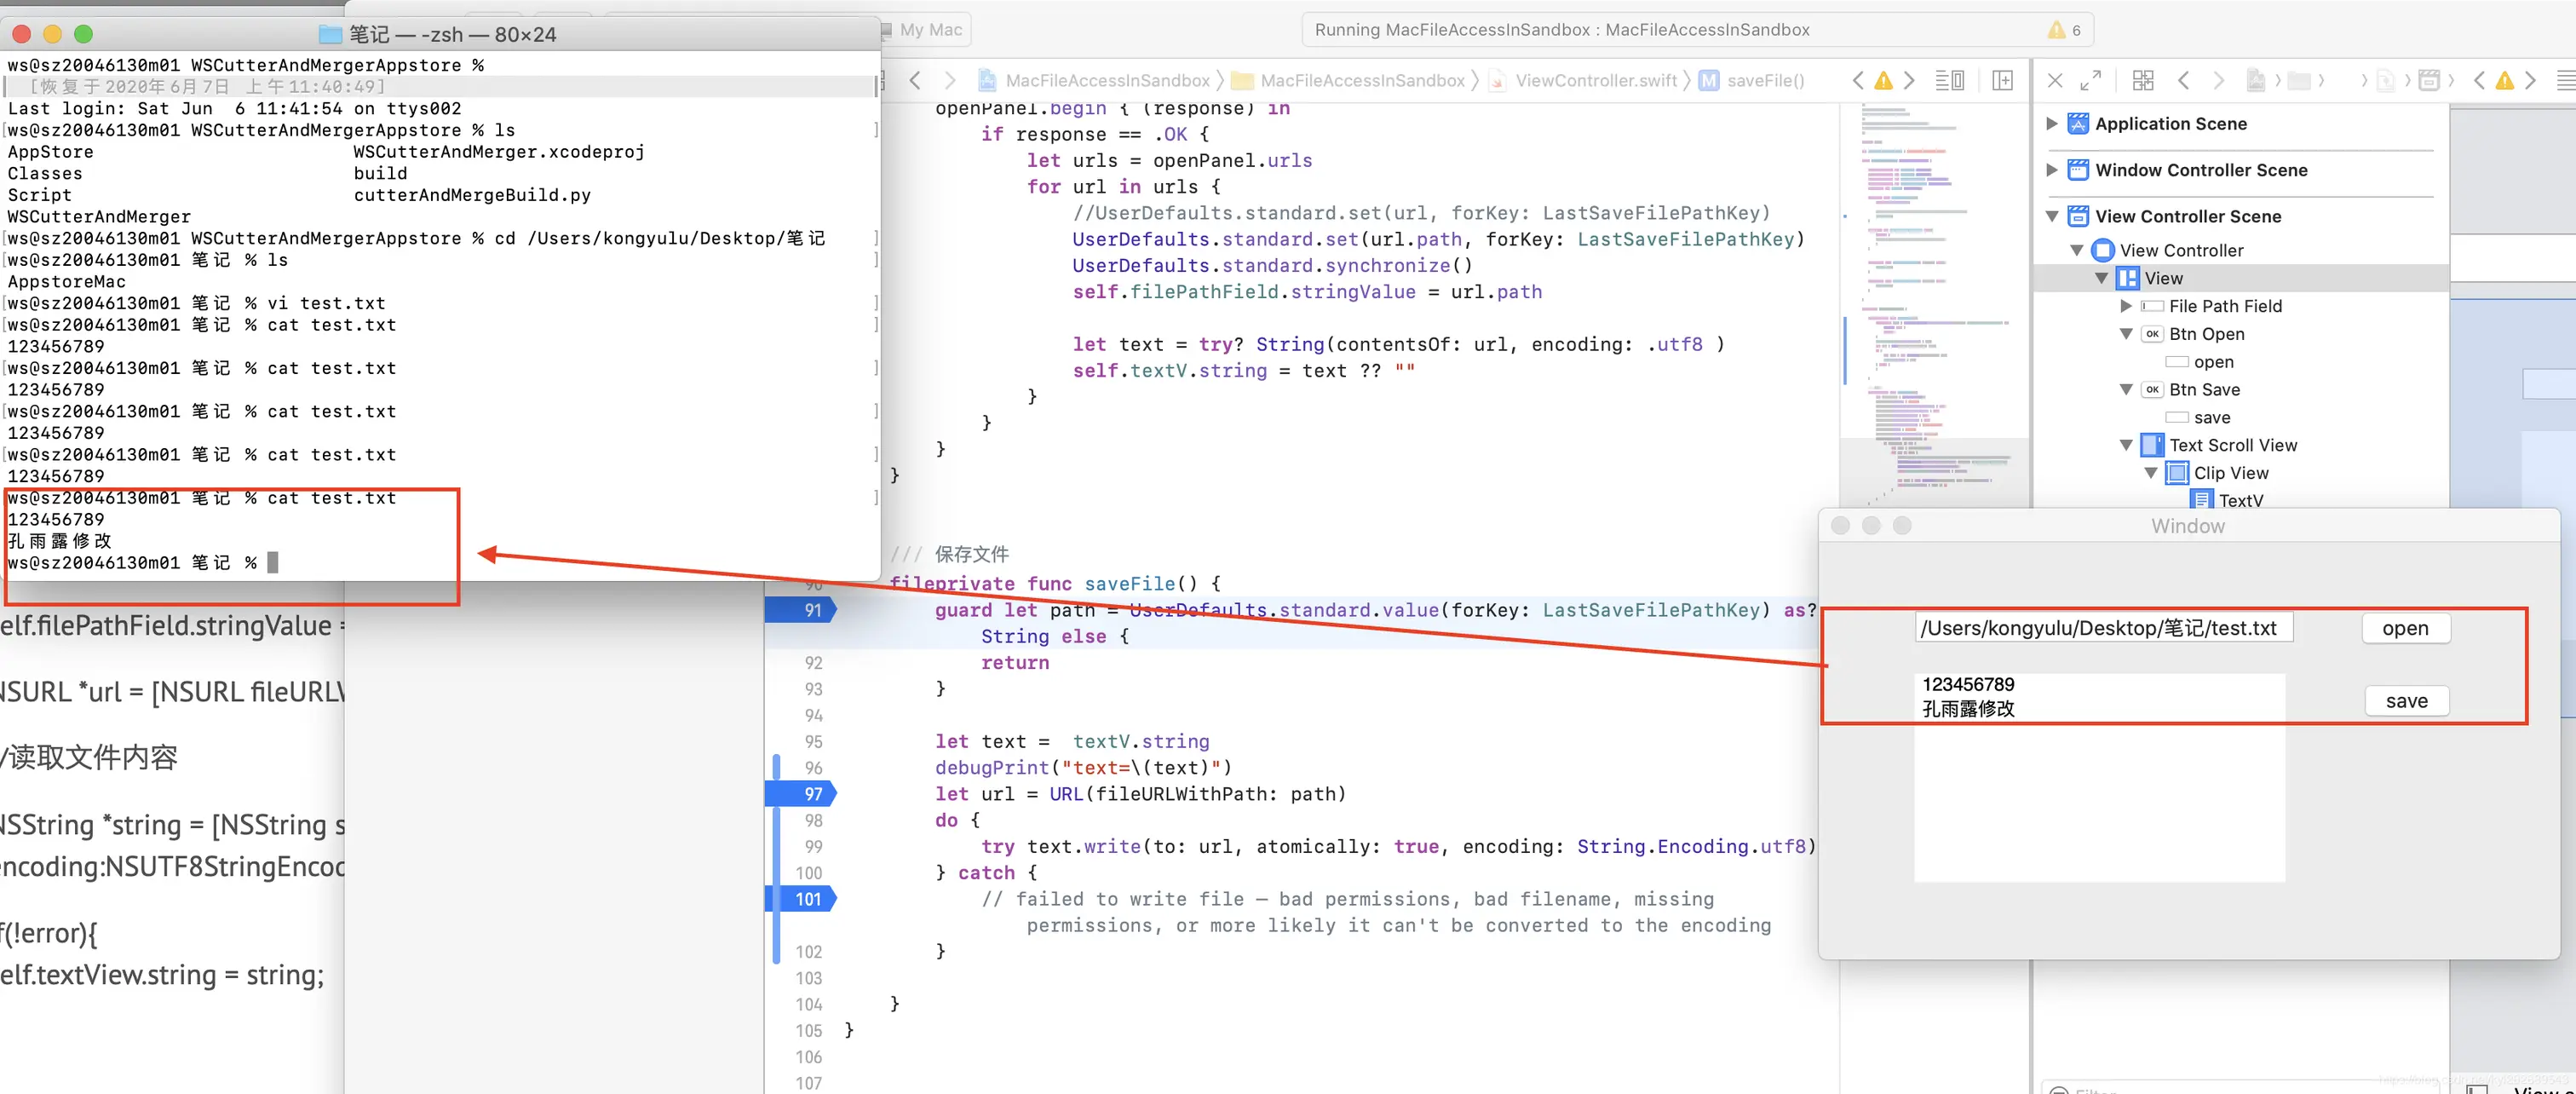Select the View row in outline

tap(2240, 278)
